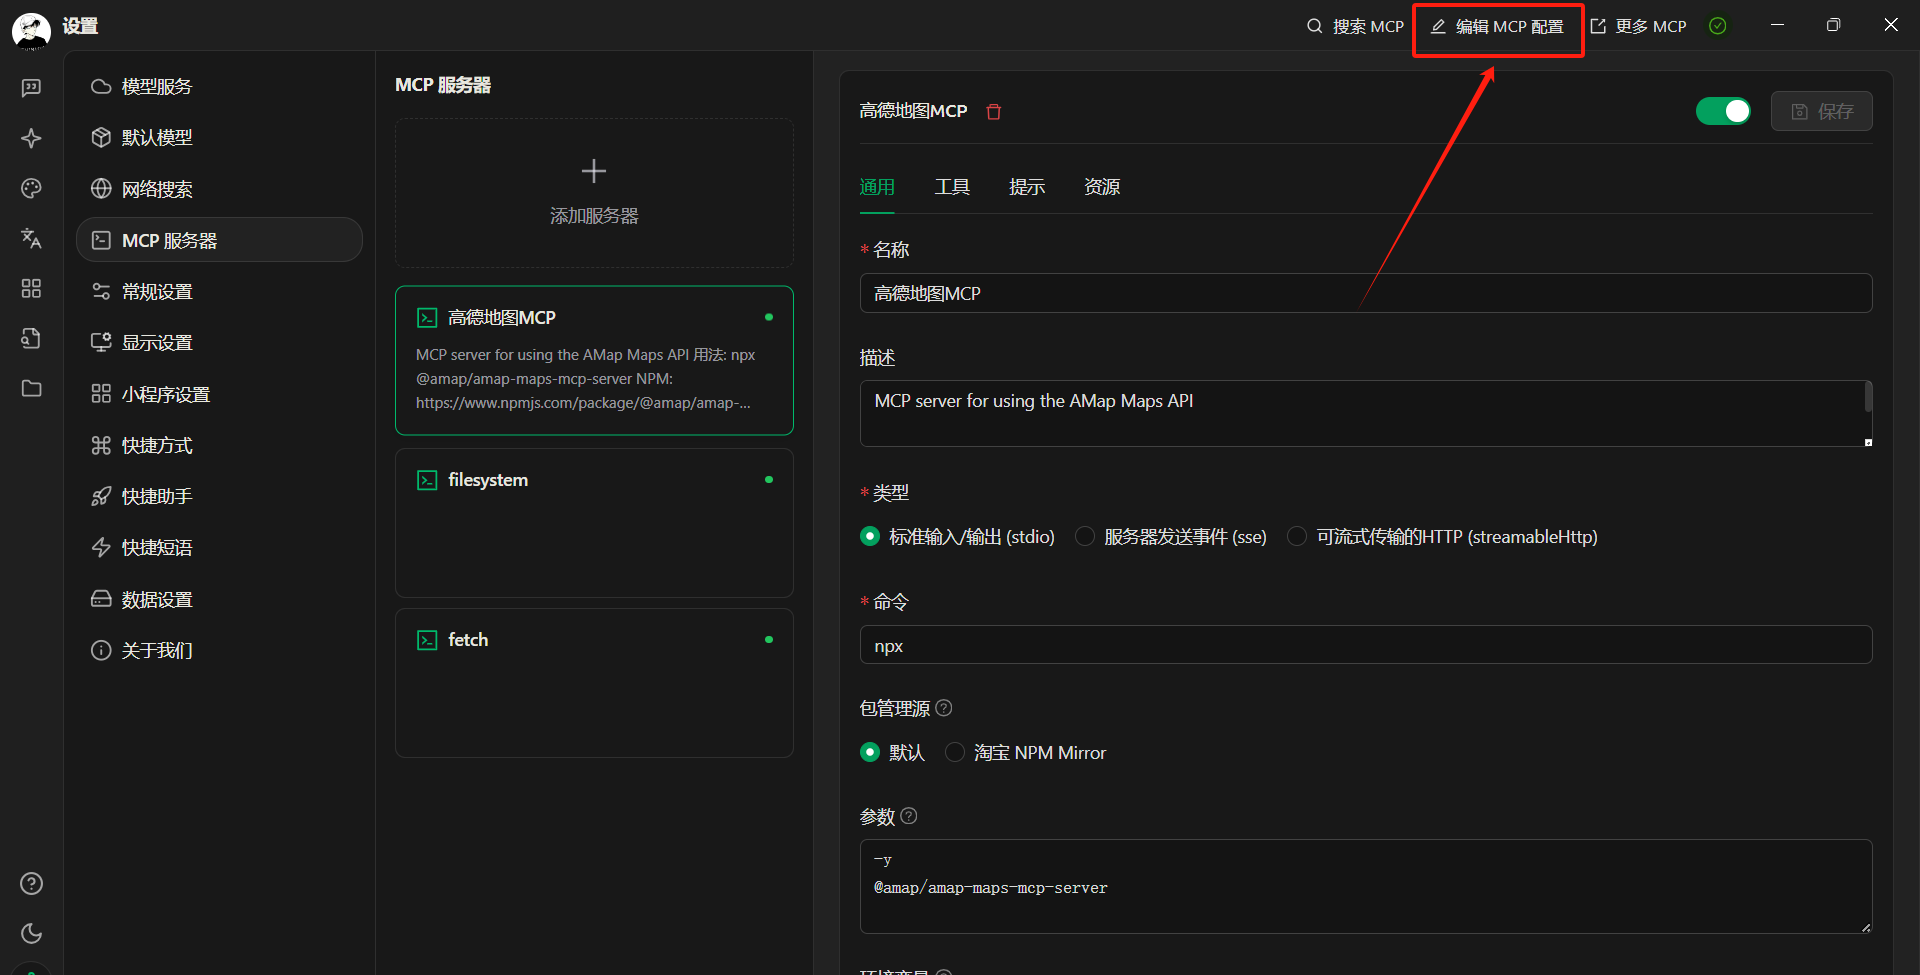Select 可流式传输的HTTP radio option

(x=1297, y=537)
